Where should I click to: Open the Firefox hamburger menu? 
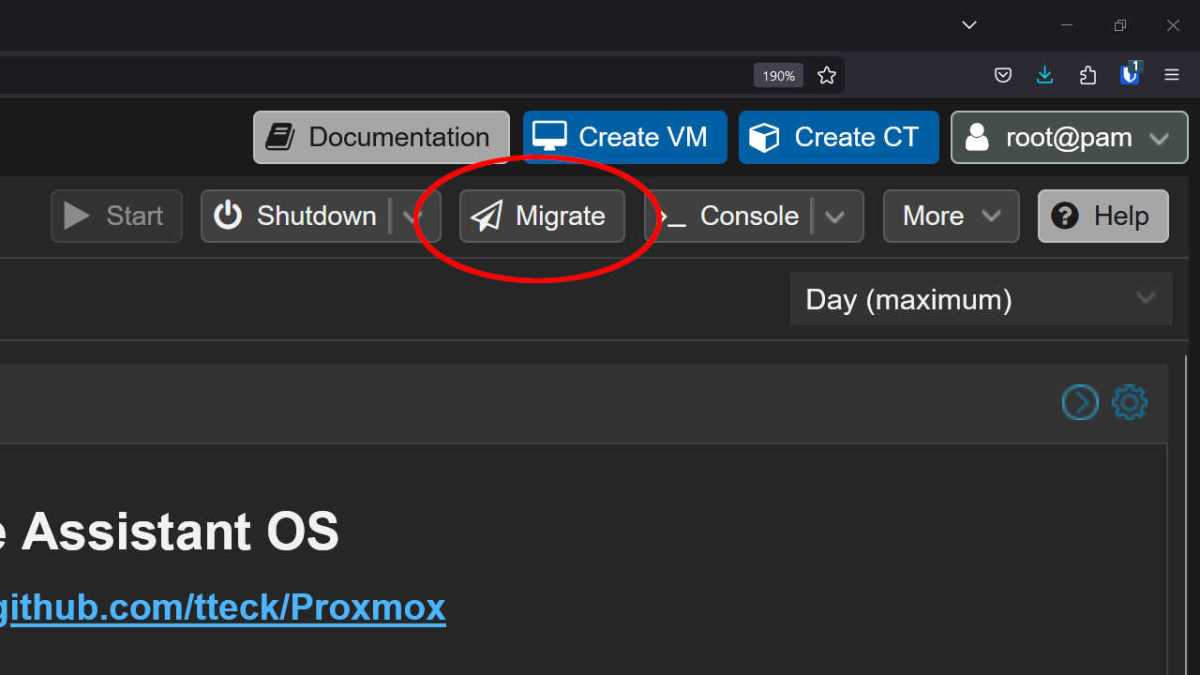(x=1172, y=74)
